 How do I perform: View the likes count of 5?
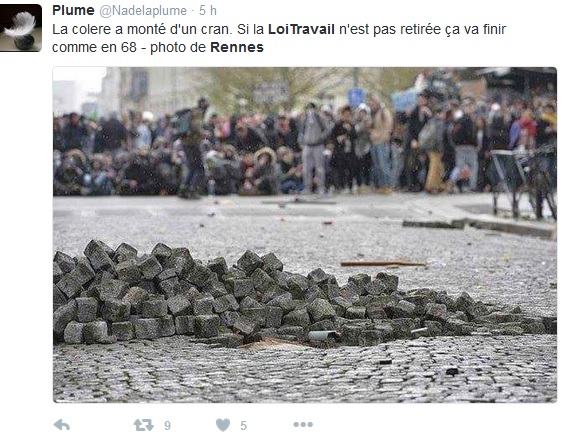244,426
